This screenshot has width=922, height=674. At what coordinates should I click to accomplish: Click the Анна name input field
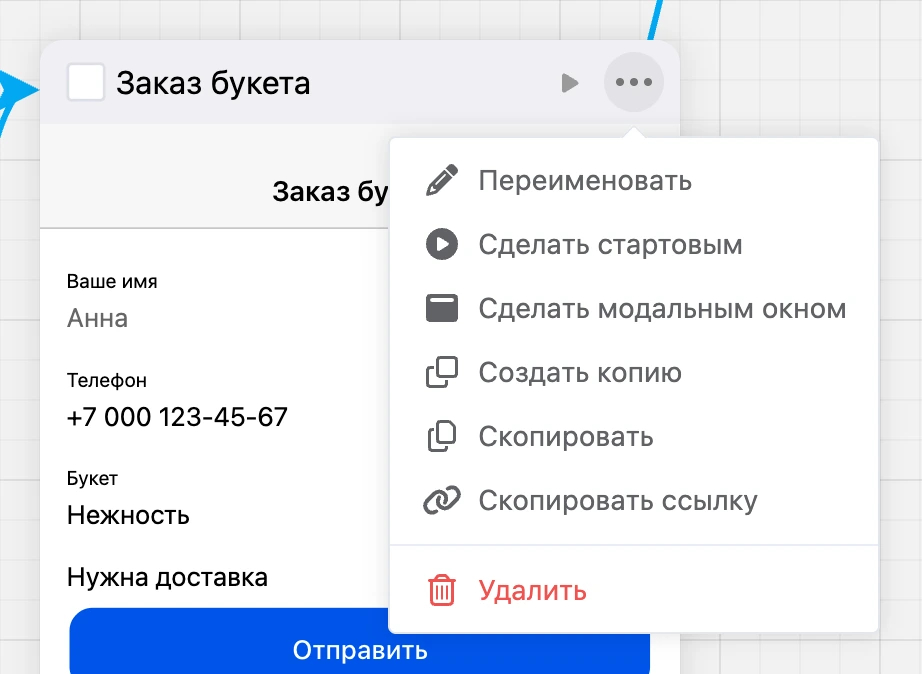(x=98, y=318)
